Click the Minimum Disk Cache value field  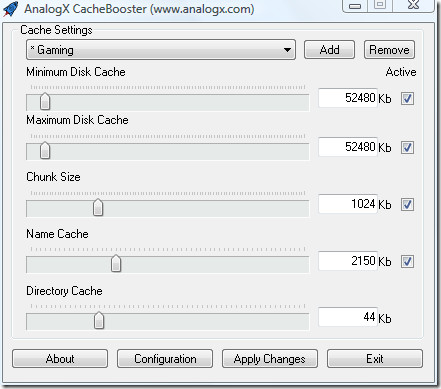(x=348, y=98)
